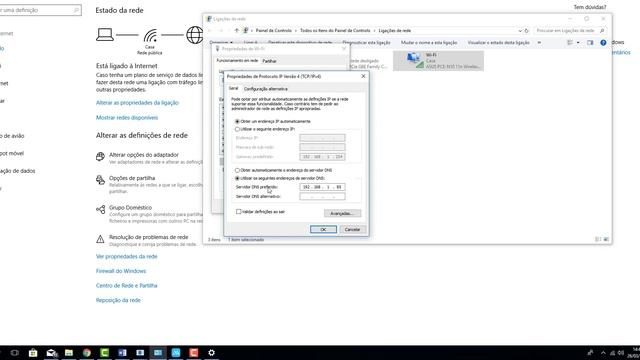Screen dimensions: 640x360
Task: Expand the address bar history dropdown
Action: click(520, 31)
